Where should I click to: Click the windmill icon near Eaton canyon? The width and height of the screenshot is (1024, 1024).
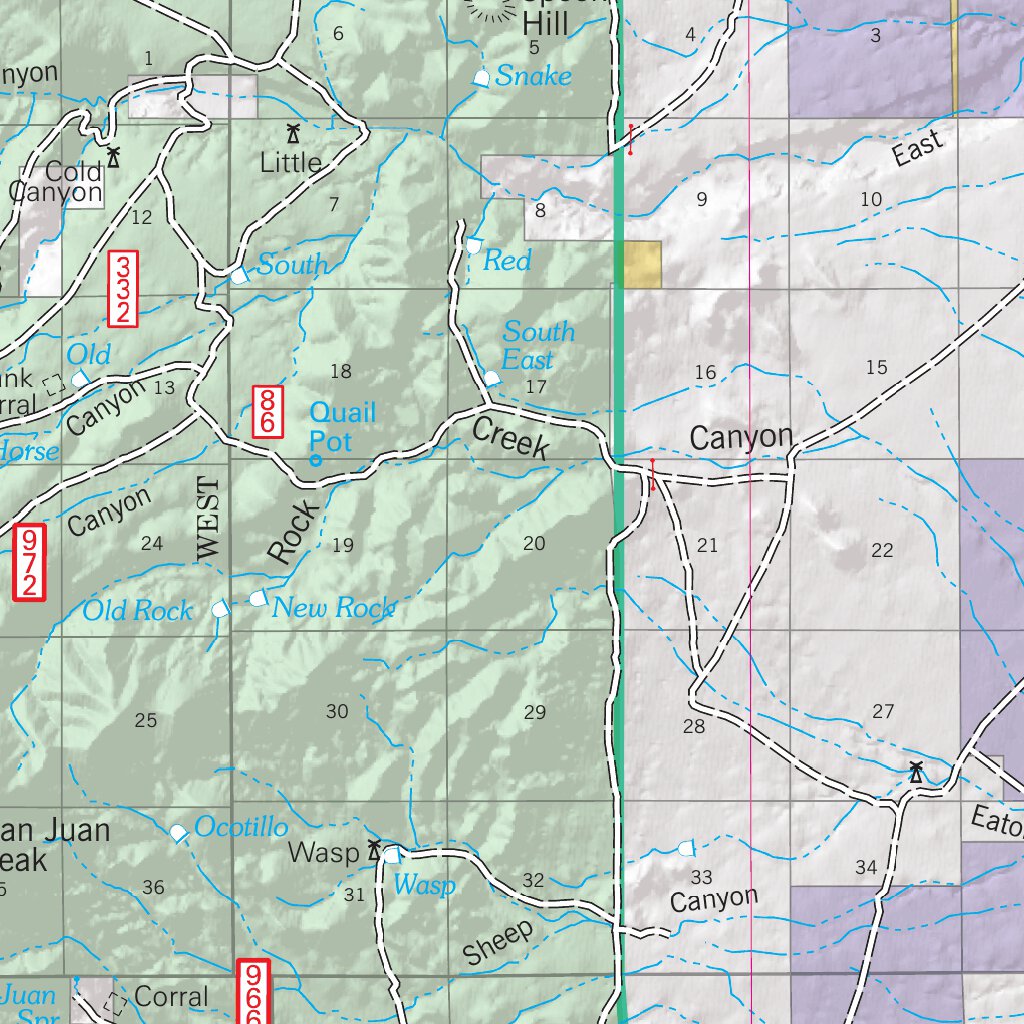[x=915, y=770]
